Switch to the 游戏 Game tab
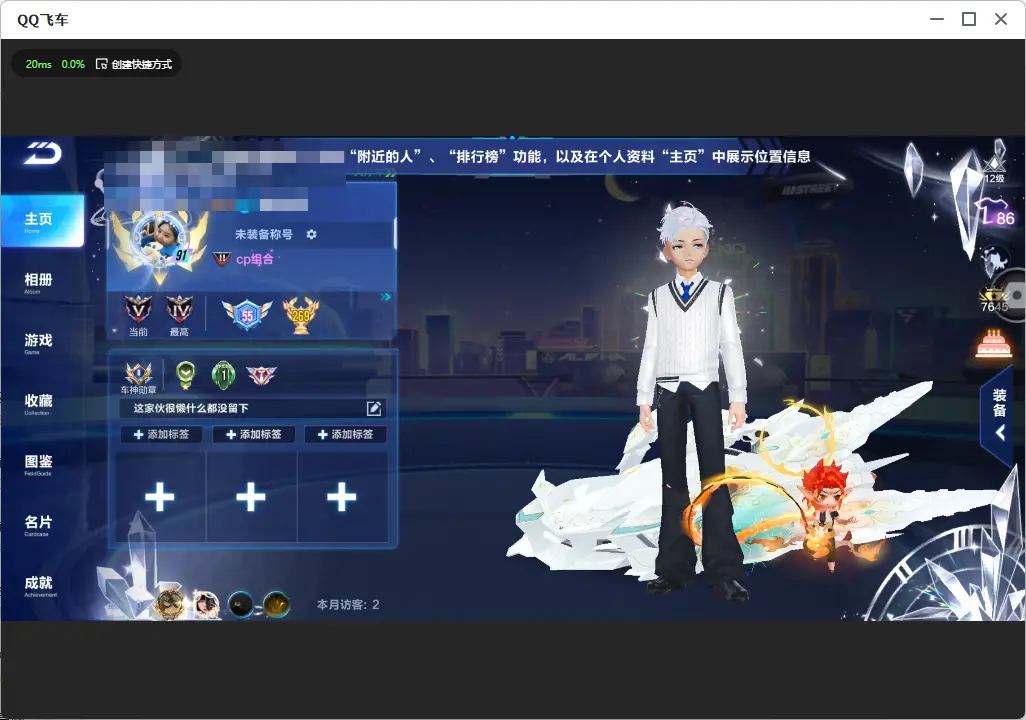This screenshot has height=720, width=1026. tap(39, 343)
